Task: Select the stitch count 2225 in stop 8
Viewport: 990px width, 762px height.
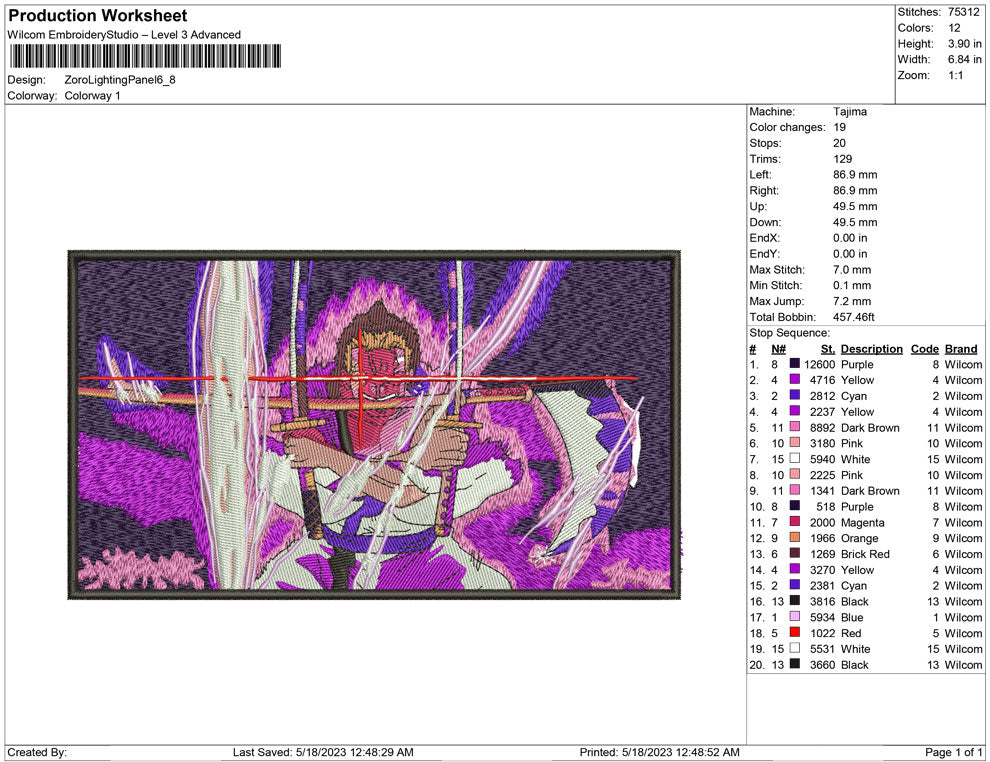Action: [823, 475]
